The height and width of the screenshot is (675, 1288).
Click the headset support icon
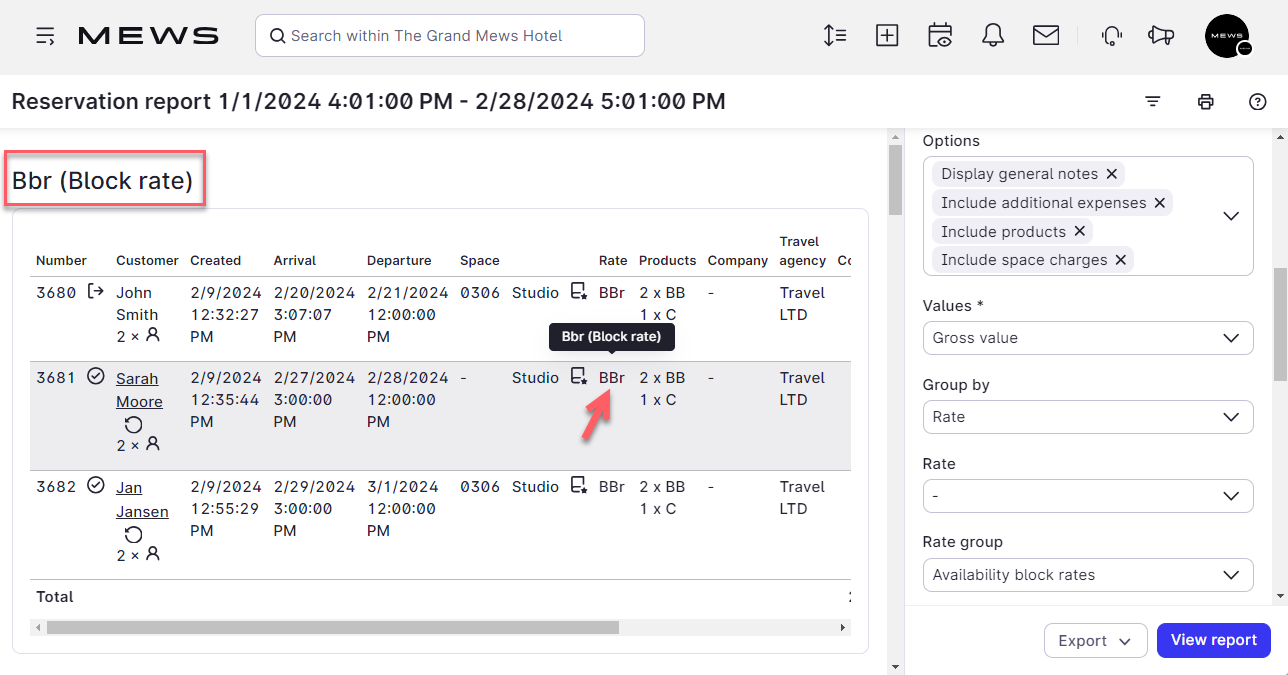(x=1111, y=36)
